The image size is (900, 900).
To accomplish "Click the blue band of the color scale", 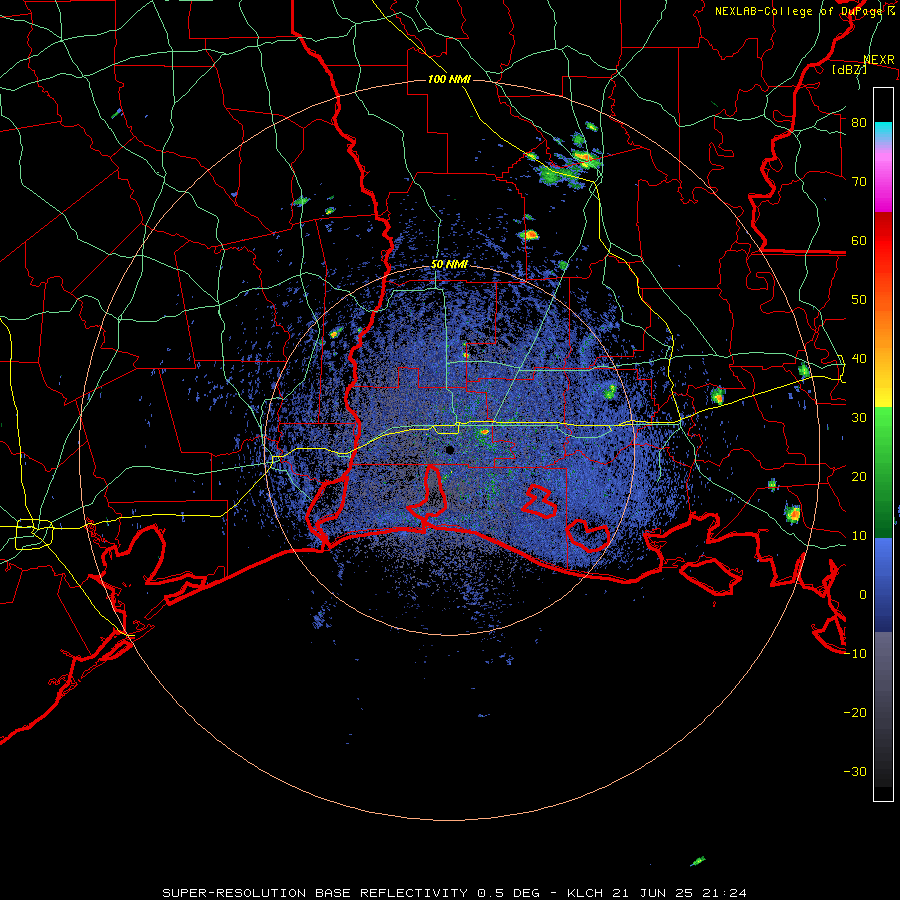I will (883, 585).
